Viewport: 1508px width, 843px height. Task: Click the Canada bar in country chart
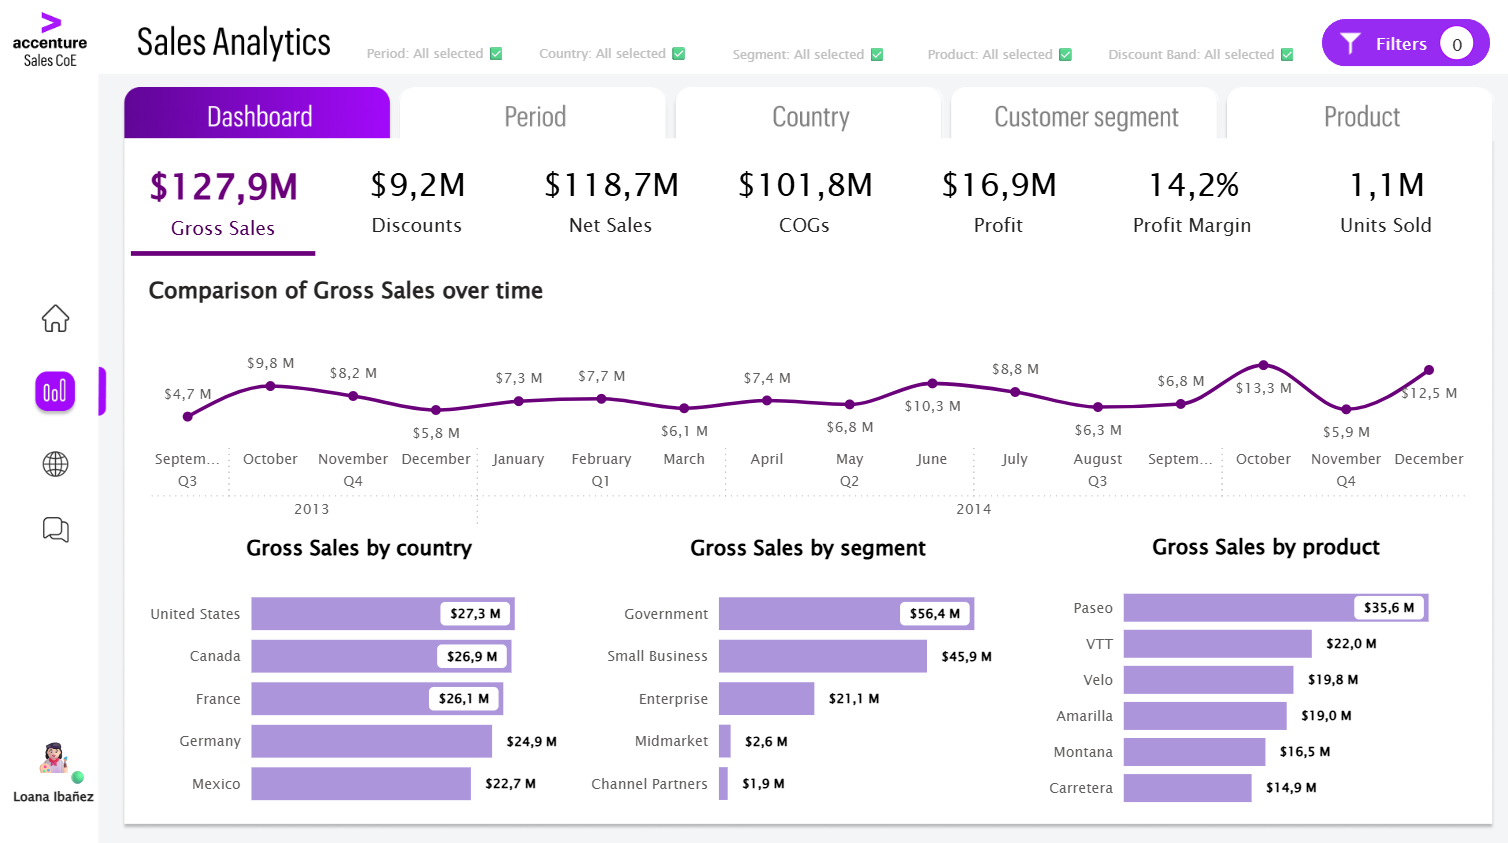point(382,656)
